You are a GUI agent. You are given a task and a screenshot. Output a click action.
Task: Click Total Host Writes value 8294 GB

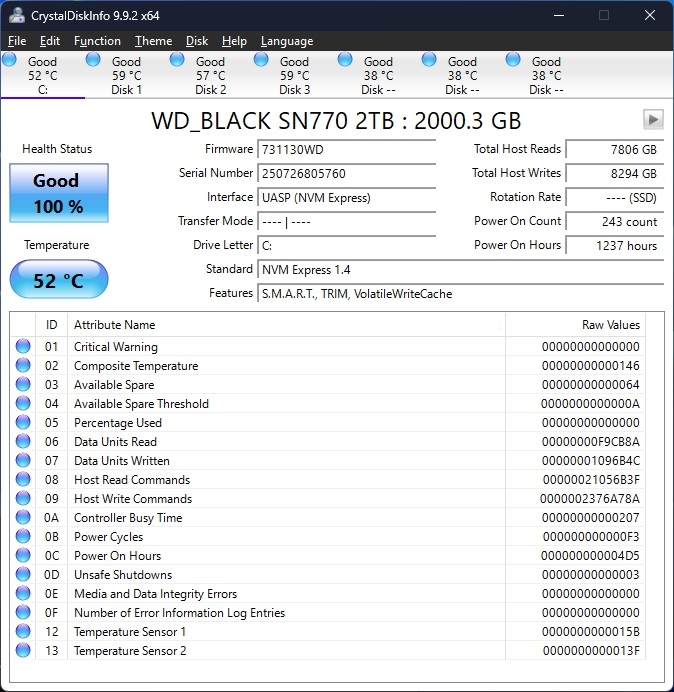[x=615, y=173]
